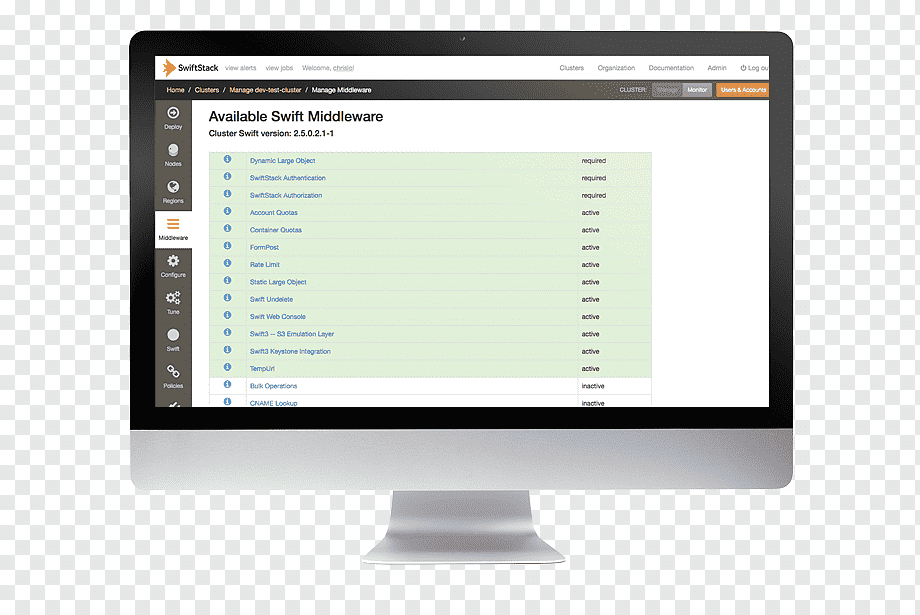Open the SwiftStack Authentication middleware link
This screenshot has height=615, width=920.
(288, 178)
